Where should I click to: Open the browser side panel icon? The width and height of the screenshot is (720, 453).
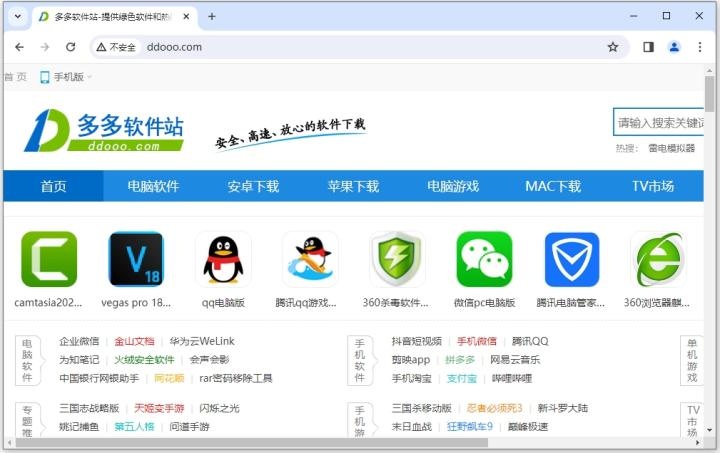(648, 47)
